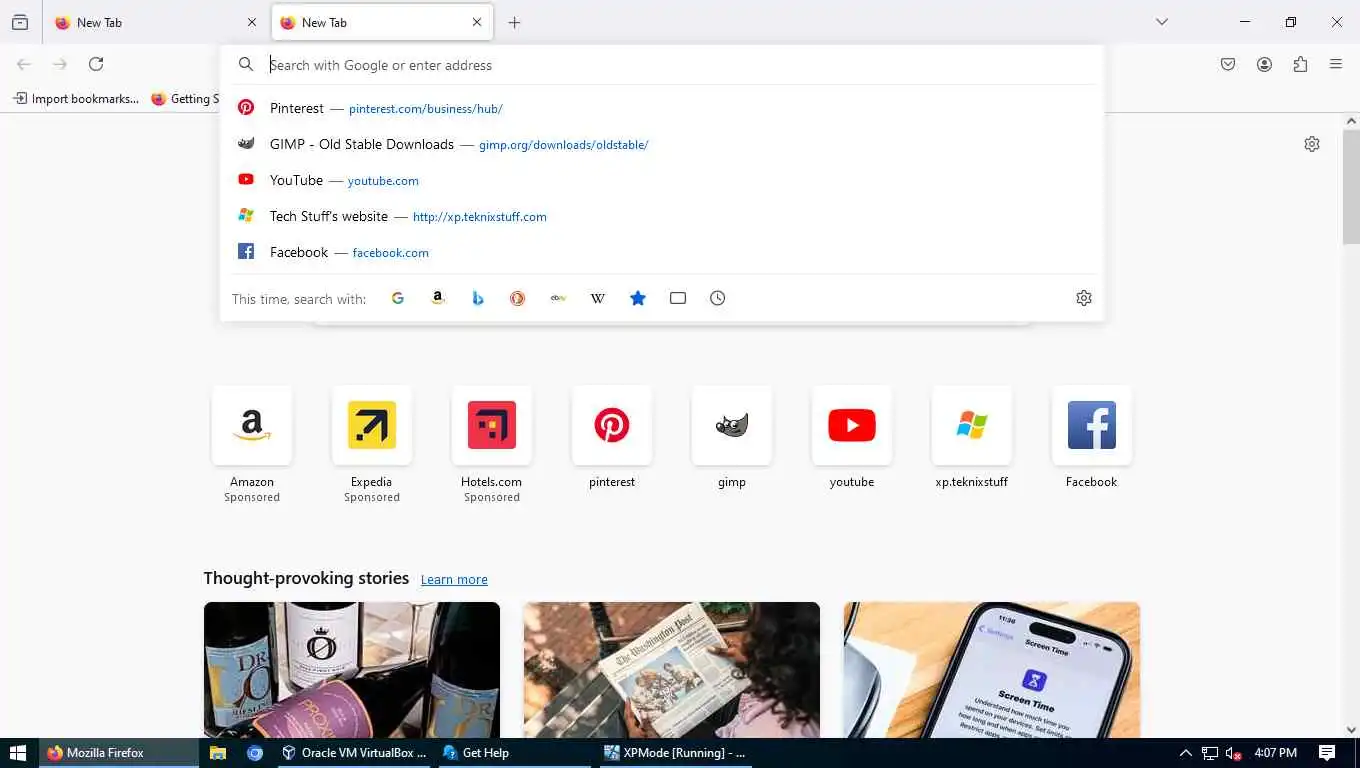Search this time with Amazon
The width and height of the screenshot is (1360, 768).
438,298
